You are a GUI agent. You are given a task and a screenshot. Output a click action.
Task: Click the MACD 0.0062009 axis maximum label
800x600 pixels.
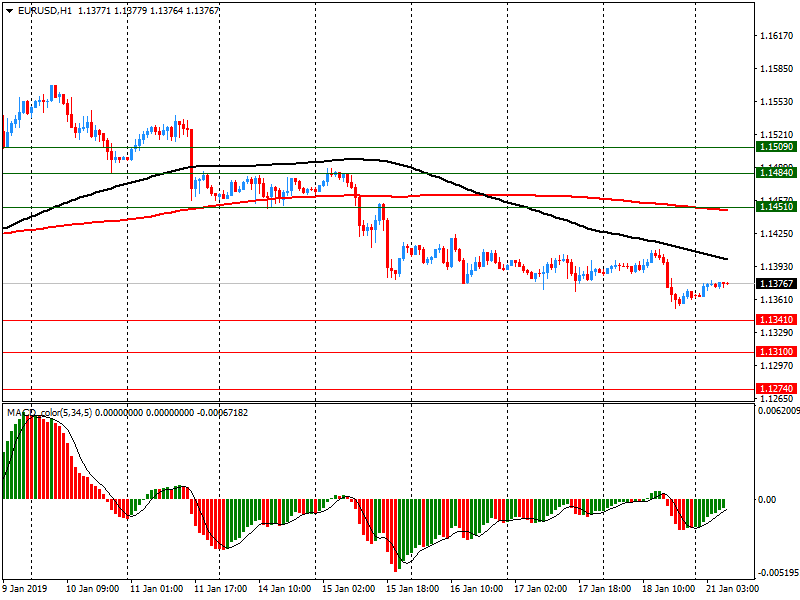point(779,411)
